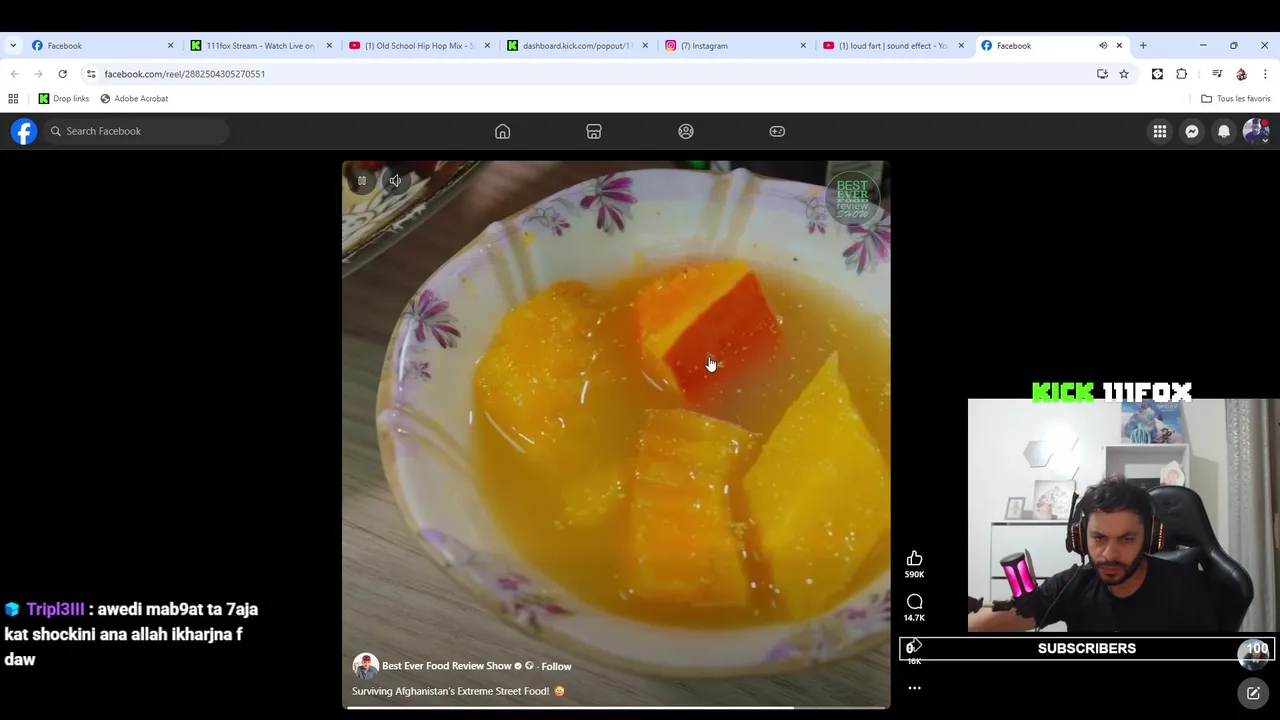Switch to the Old School Hip Hop Mix tab
This screenshot has height=720, width=1280.
pyautogui.click(x=419, y=45)
